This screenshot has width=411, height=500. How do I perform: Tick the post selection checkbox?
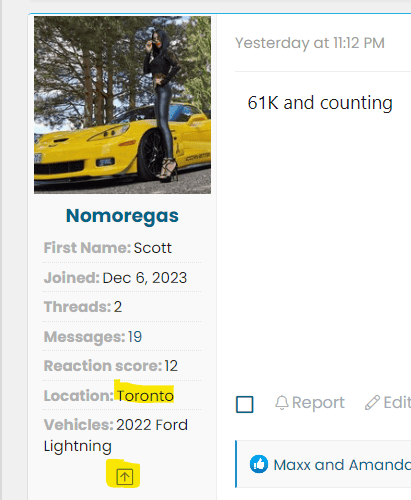[245, 404]
